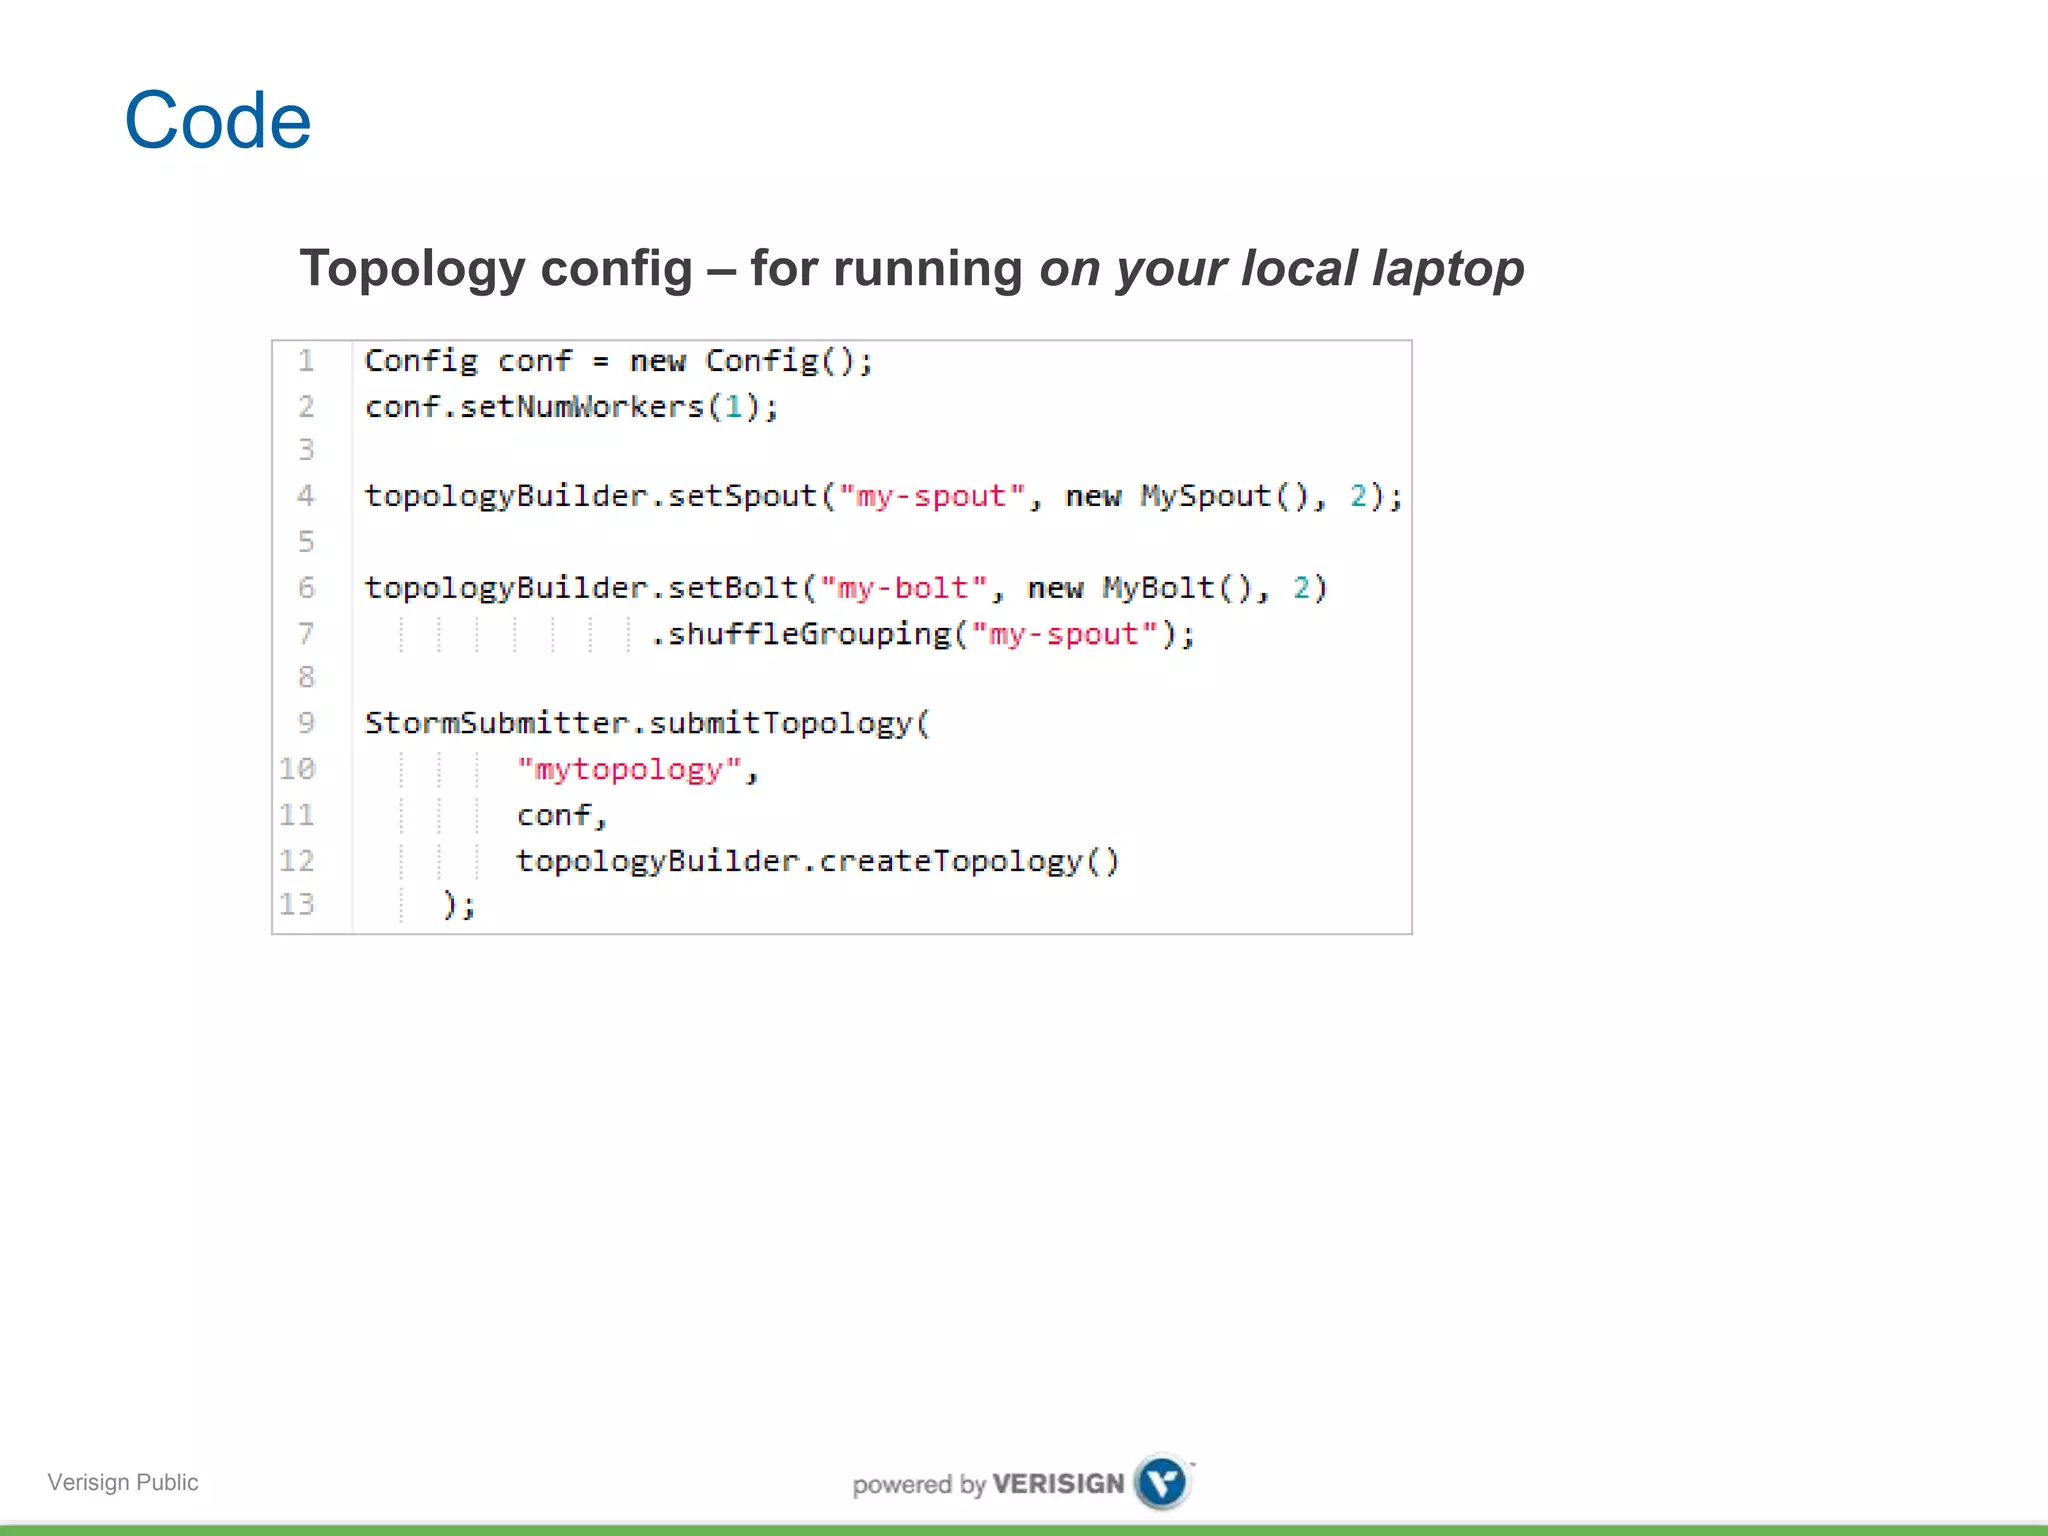Click the "powered by VERISIGN" text

[988, 1484]
